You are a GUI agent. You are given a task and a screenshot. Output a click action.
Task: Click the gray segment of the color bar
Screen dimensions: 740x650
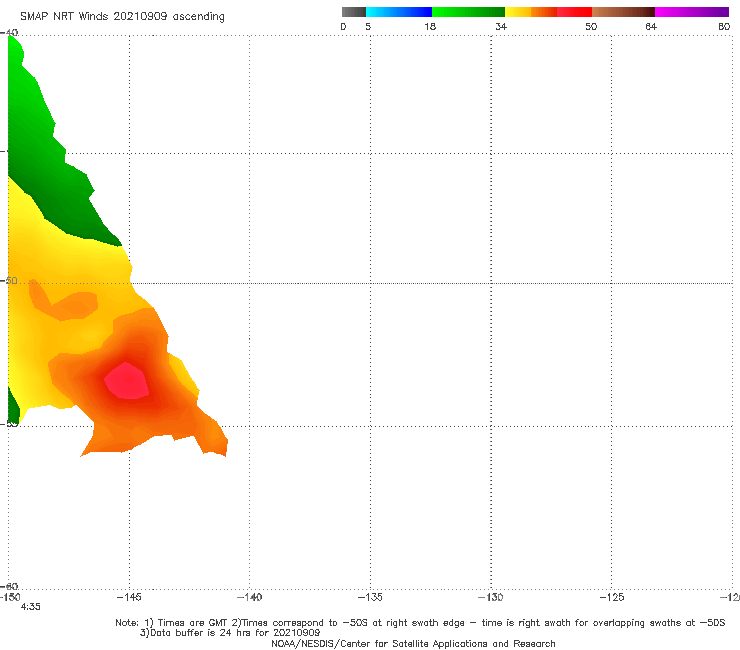(354, 12)
